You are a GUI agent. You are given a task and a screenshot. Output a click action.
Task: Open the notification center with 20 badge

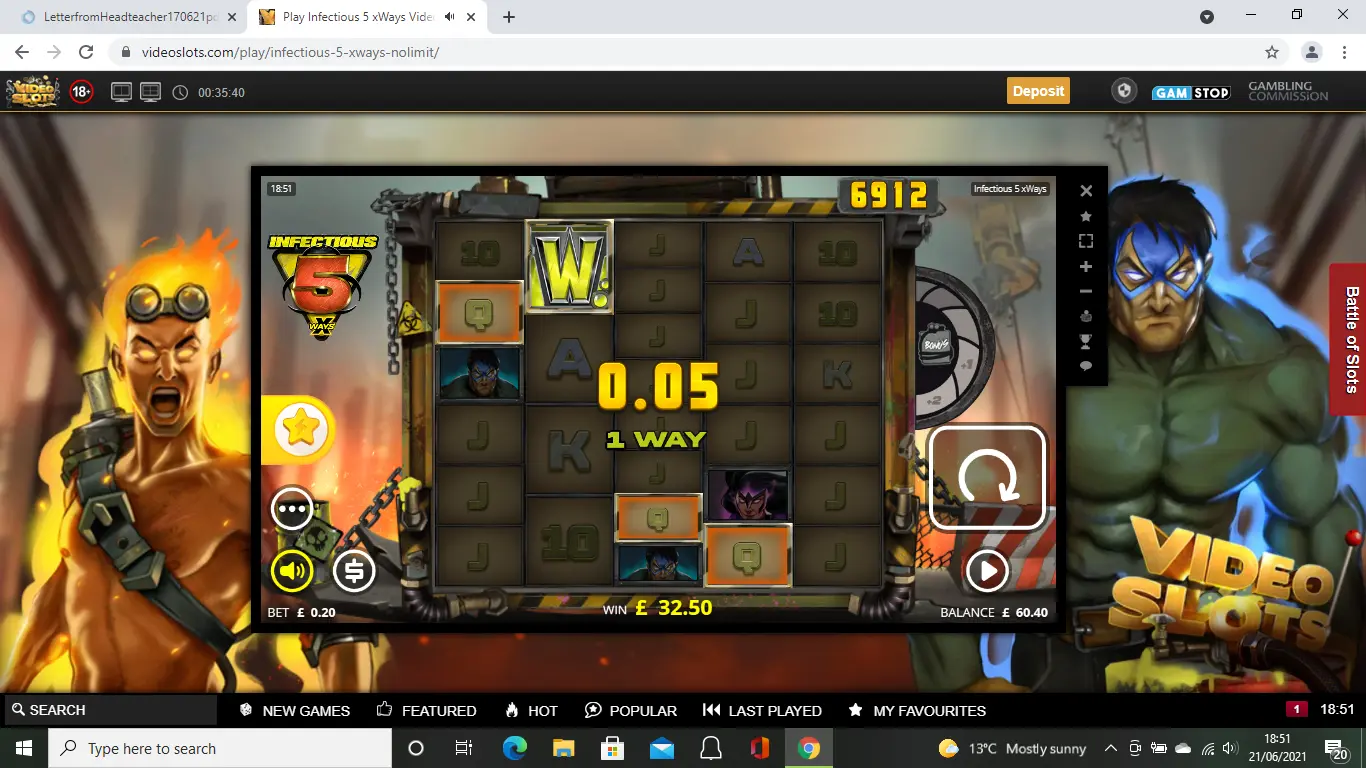tap(1337, 748)
